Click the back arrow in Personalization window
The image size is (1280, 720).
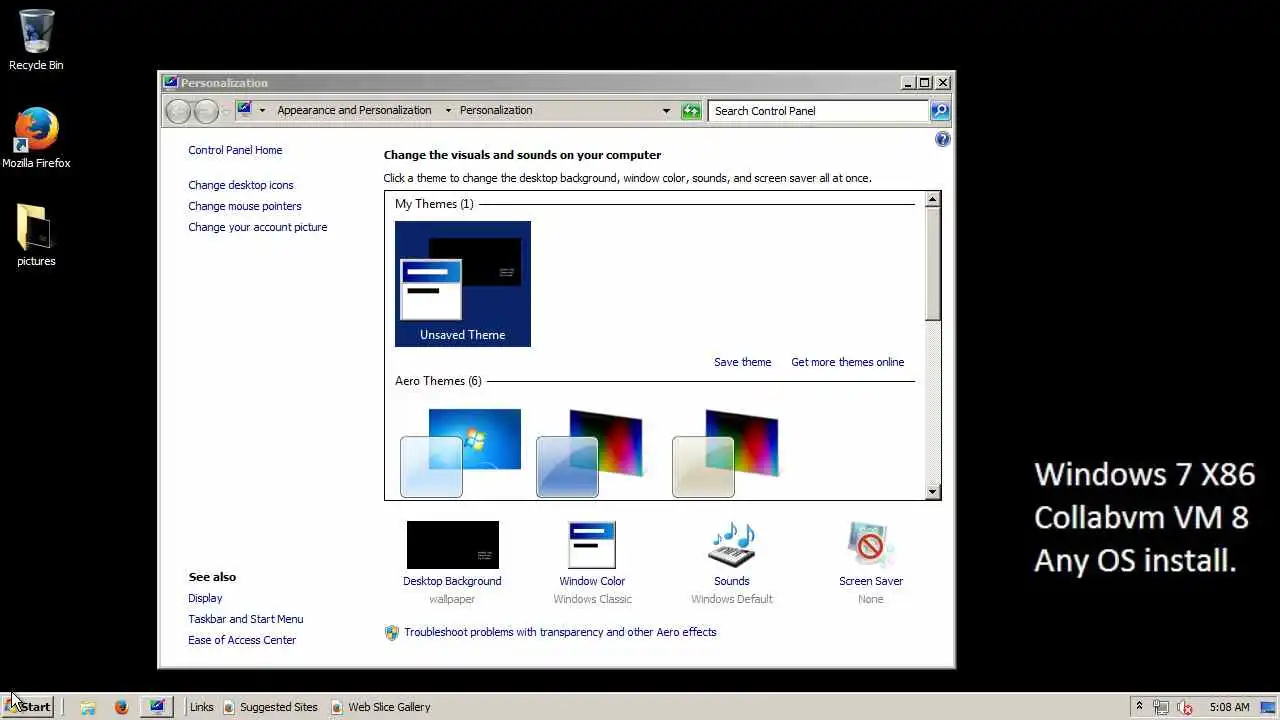click(179, 111)
